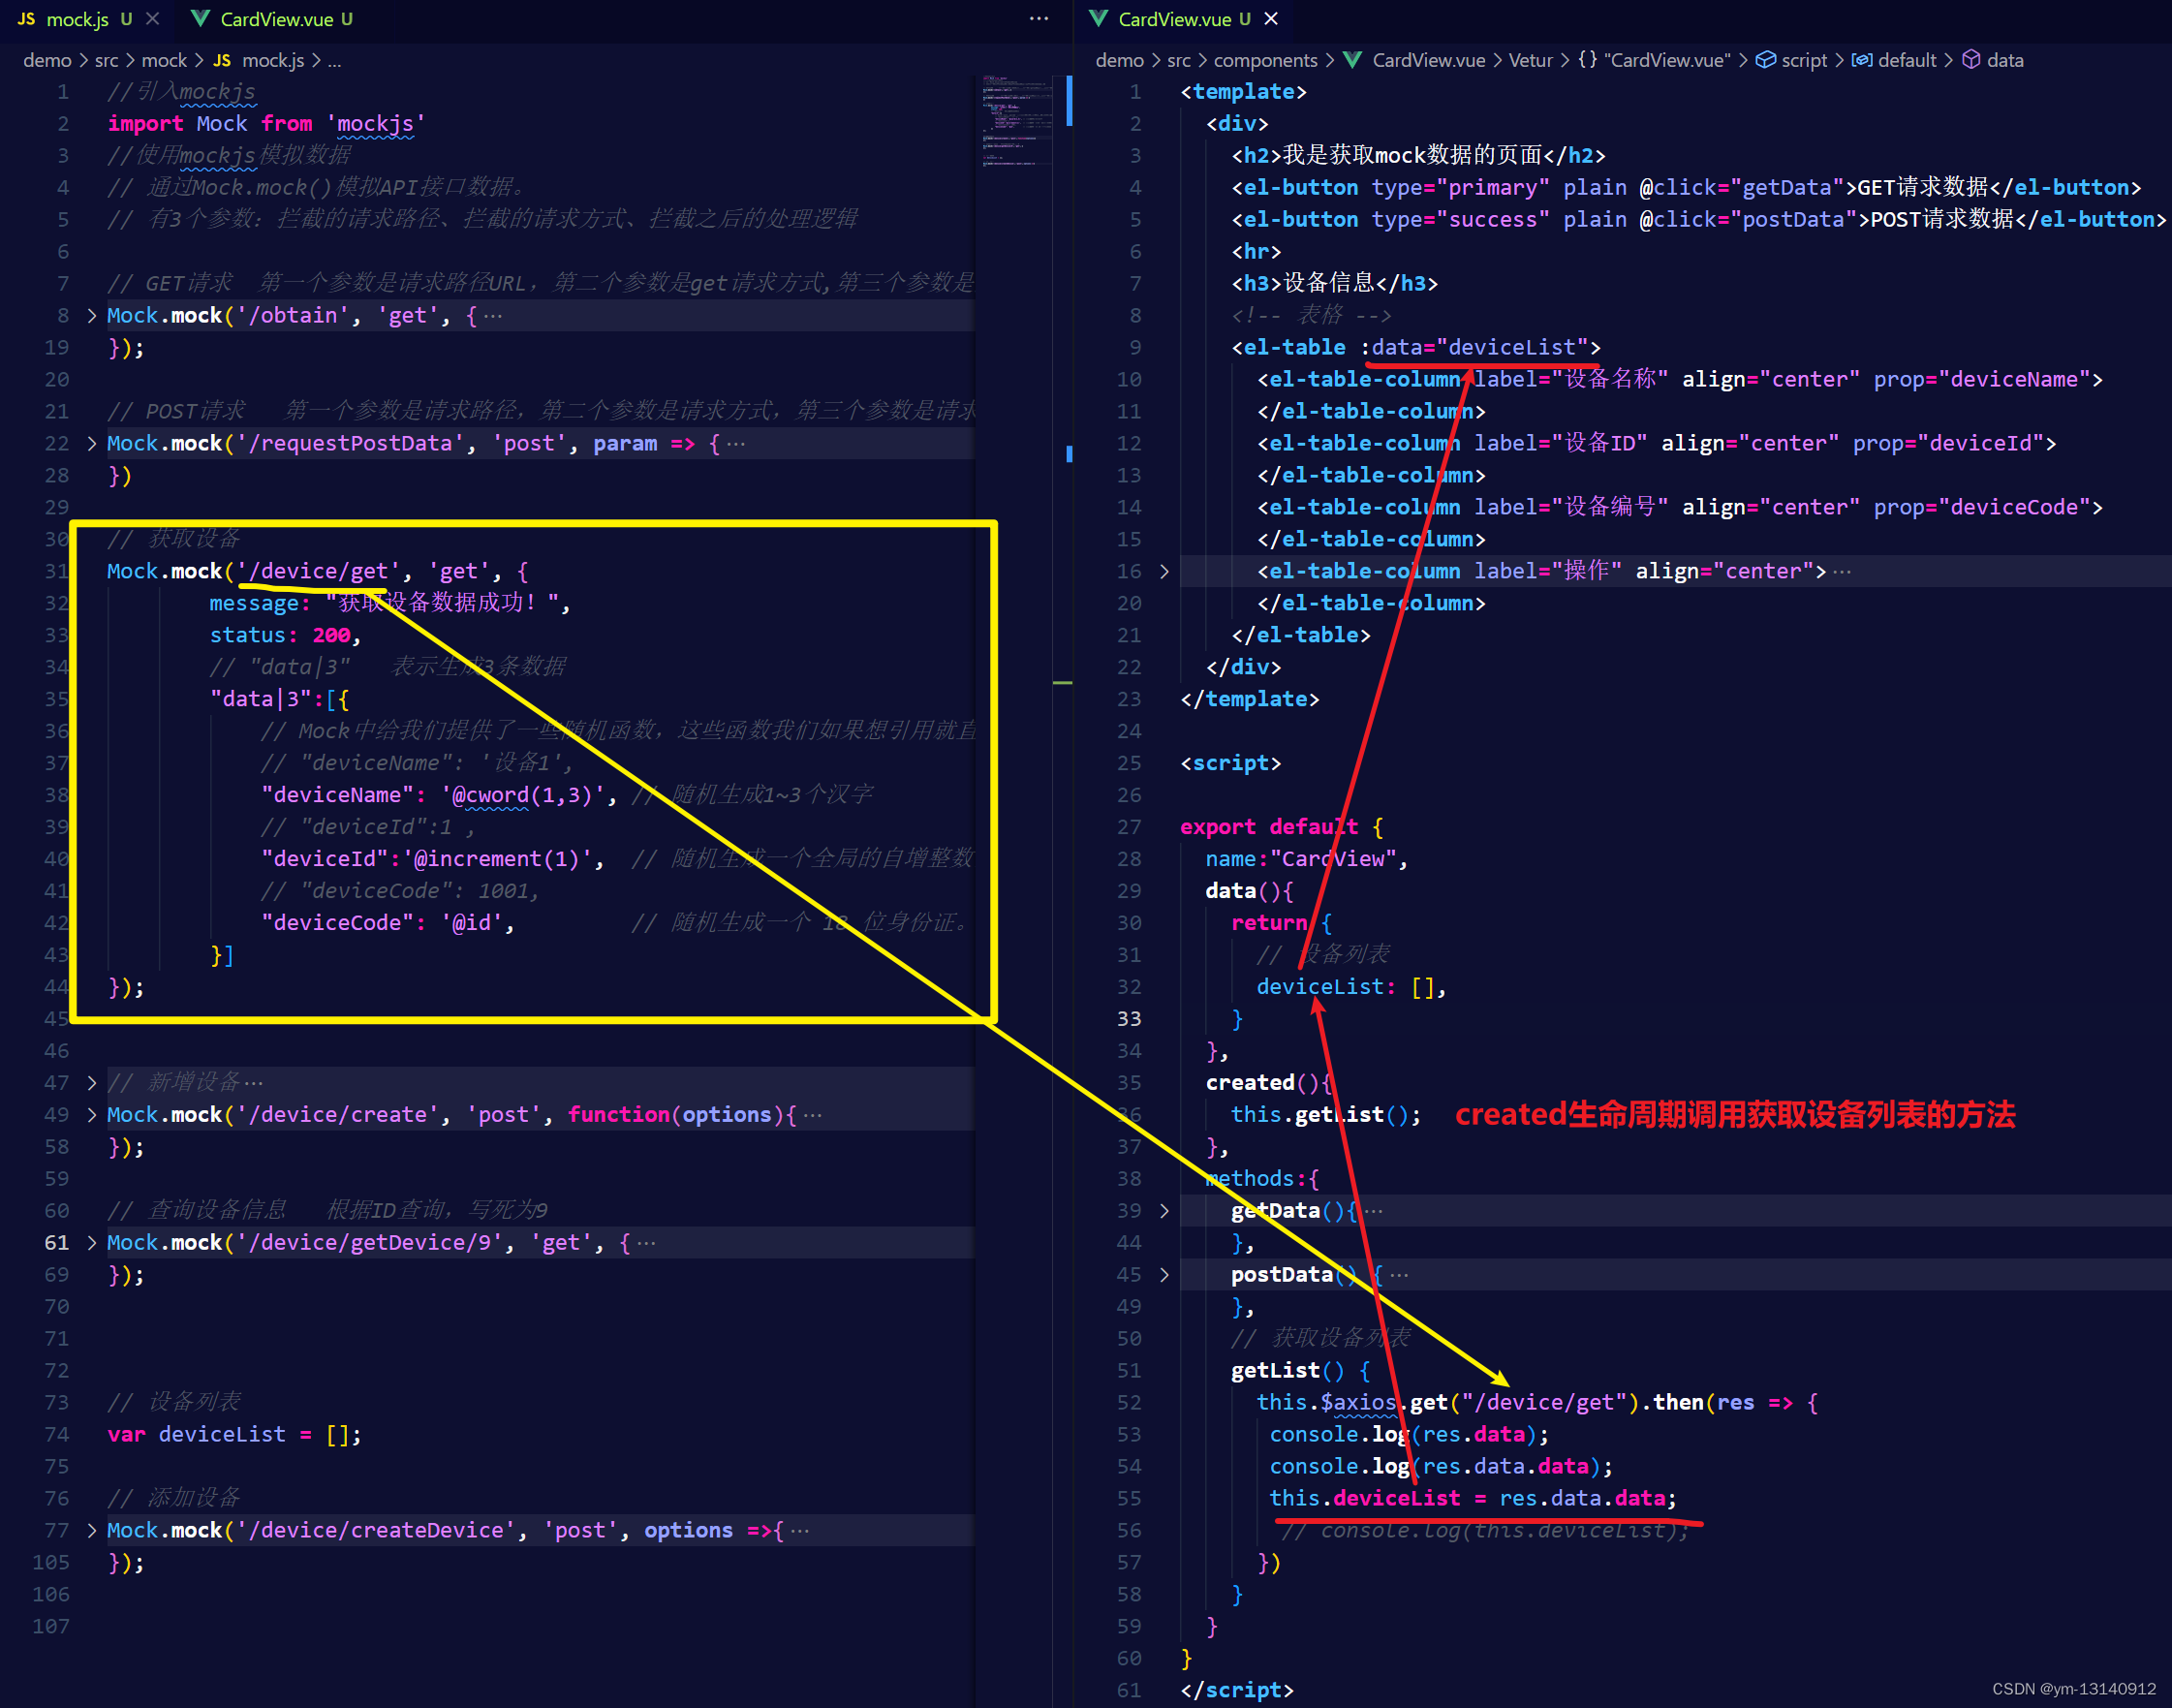Click 'mockjs' string in the import statement
The width and height of the screenshot is (2172, 1708).
375,124
